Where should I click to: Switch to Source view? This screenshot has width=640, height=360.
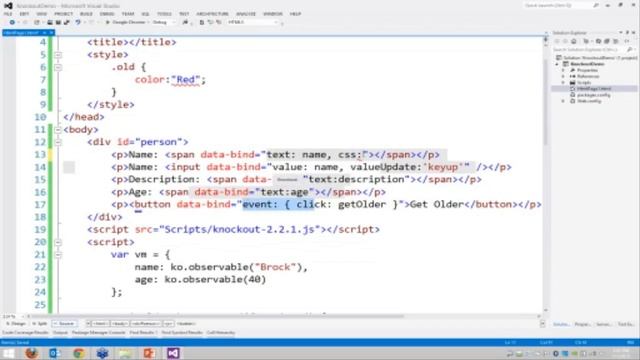tap(64, 324)
